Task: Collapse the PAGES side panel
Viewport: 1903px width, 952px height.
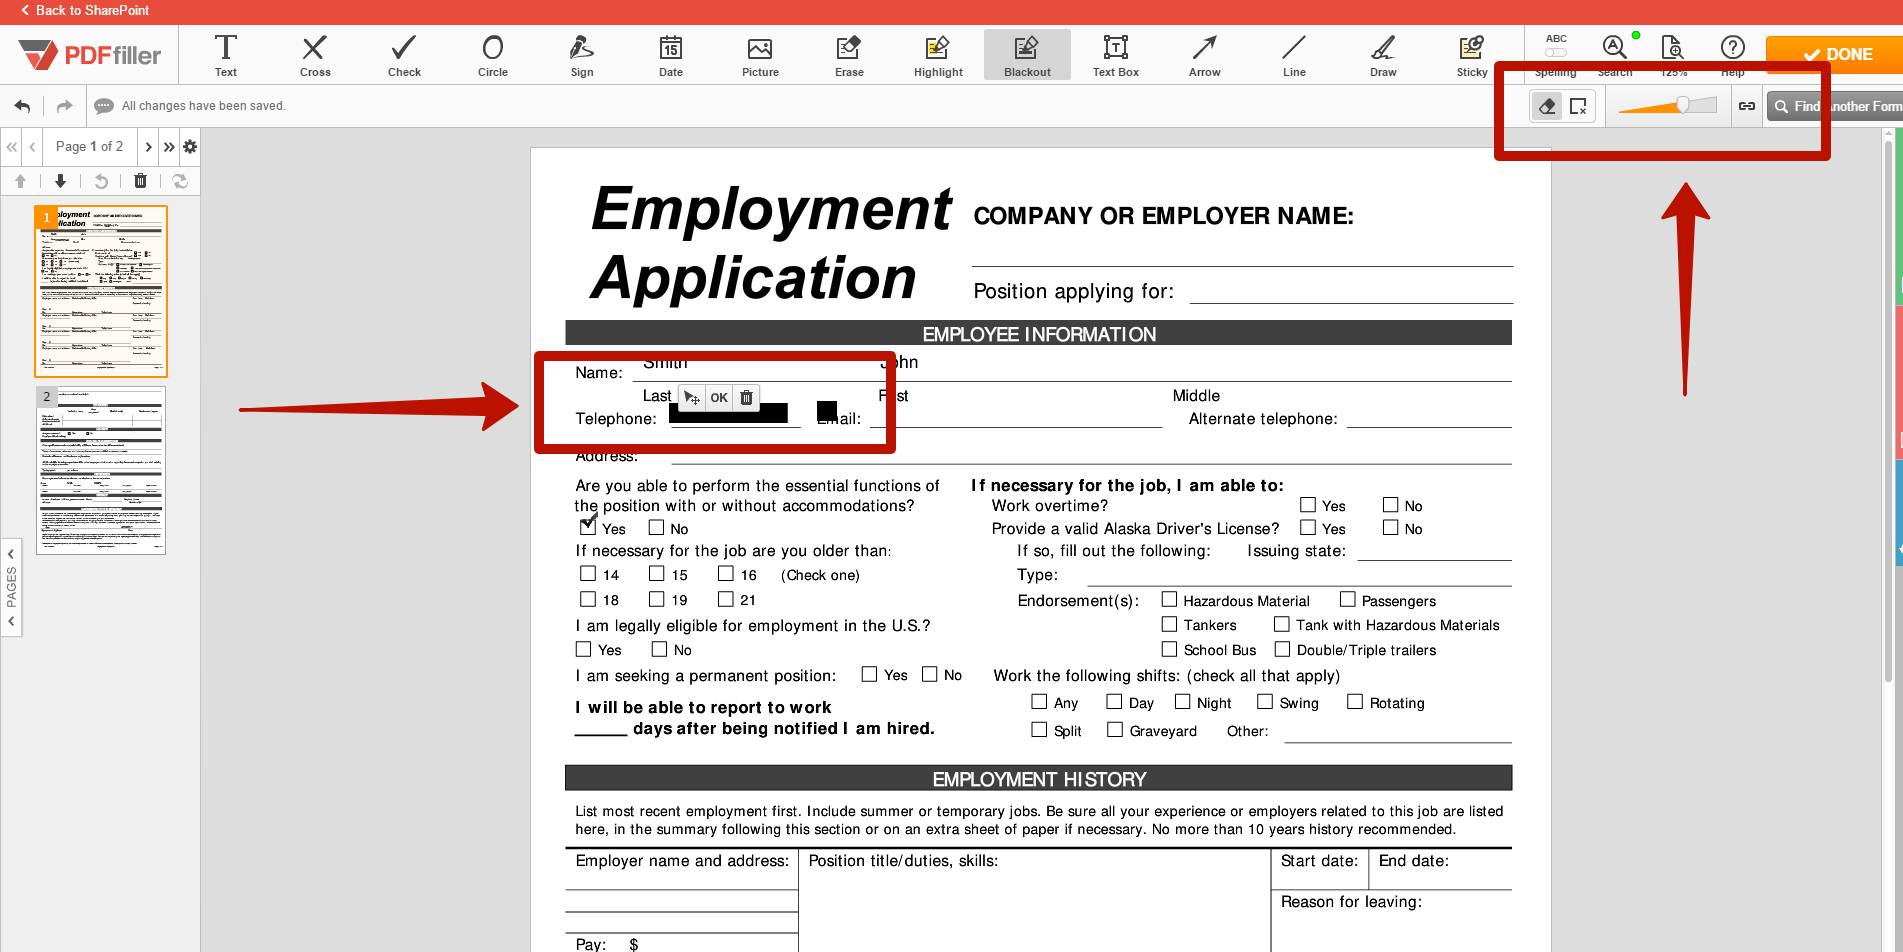Action: click(11, 587)
